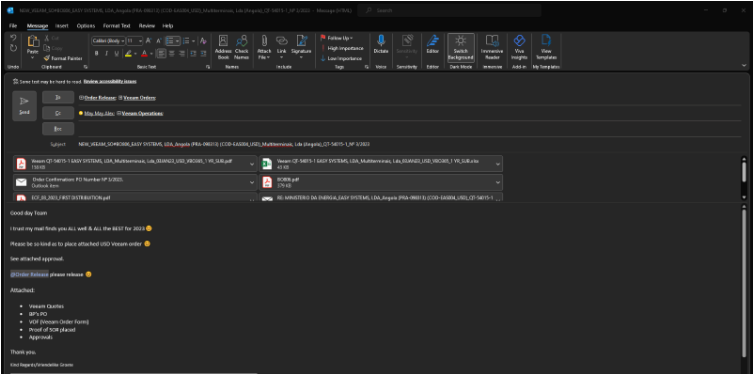Toggle underline formatting
The width and height of the screenshot is (754, 374).
click(116, 53)
